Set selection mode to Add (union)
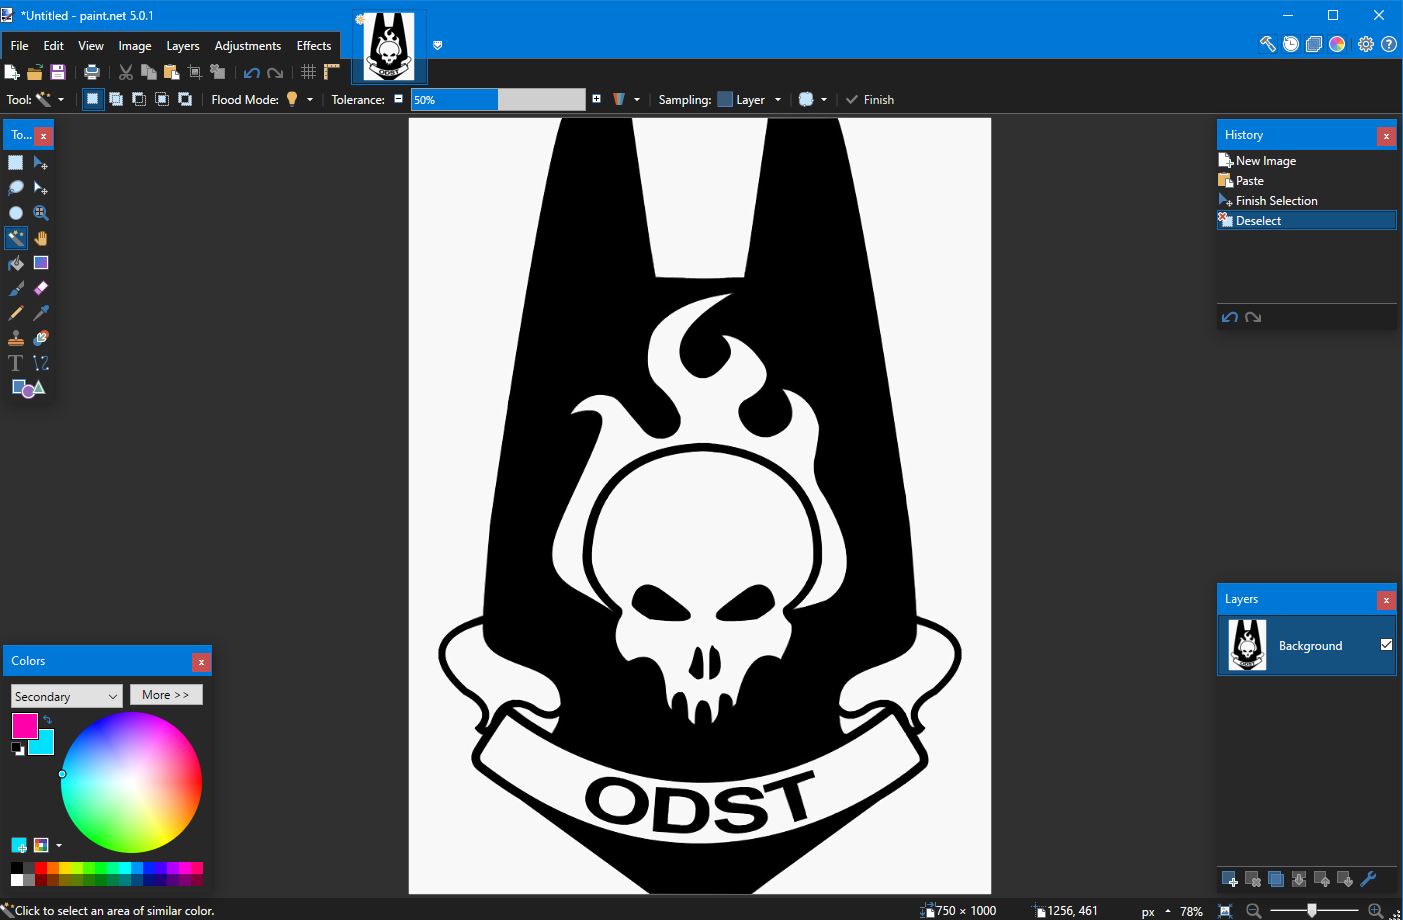The width and height of the screenshot is (1403, 920). click(x=116, y=99)
